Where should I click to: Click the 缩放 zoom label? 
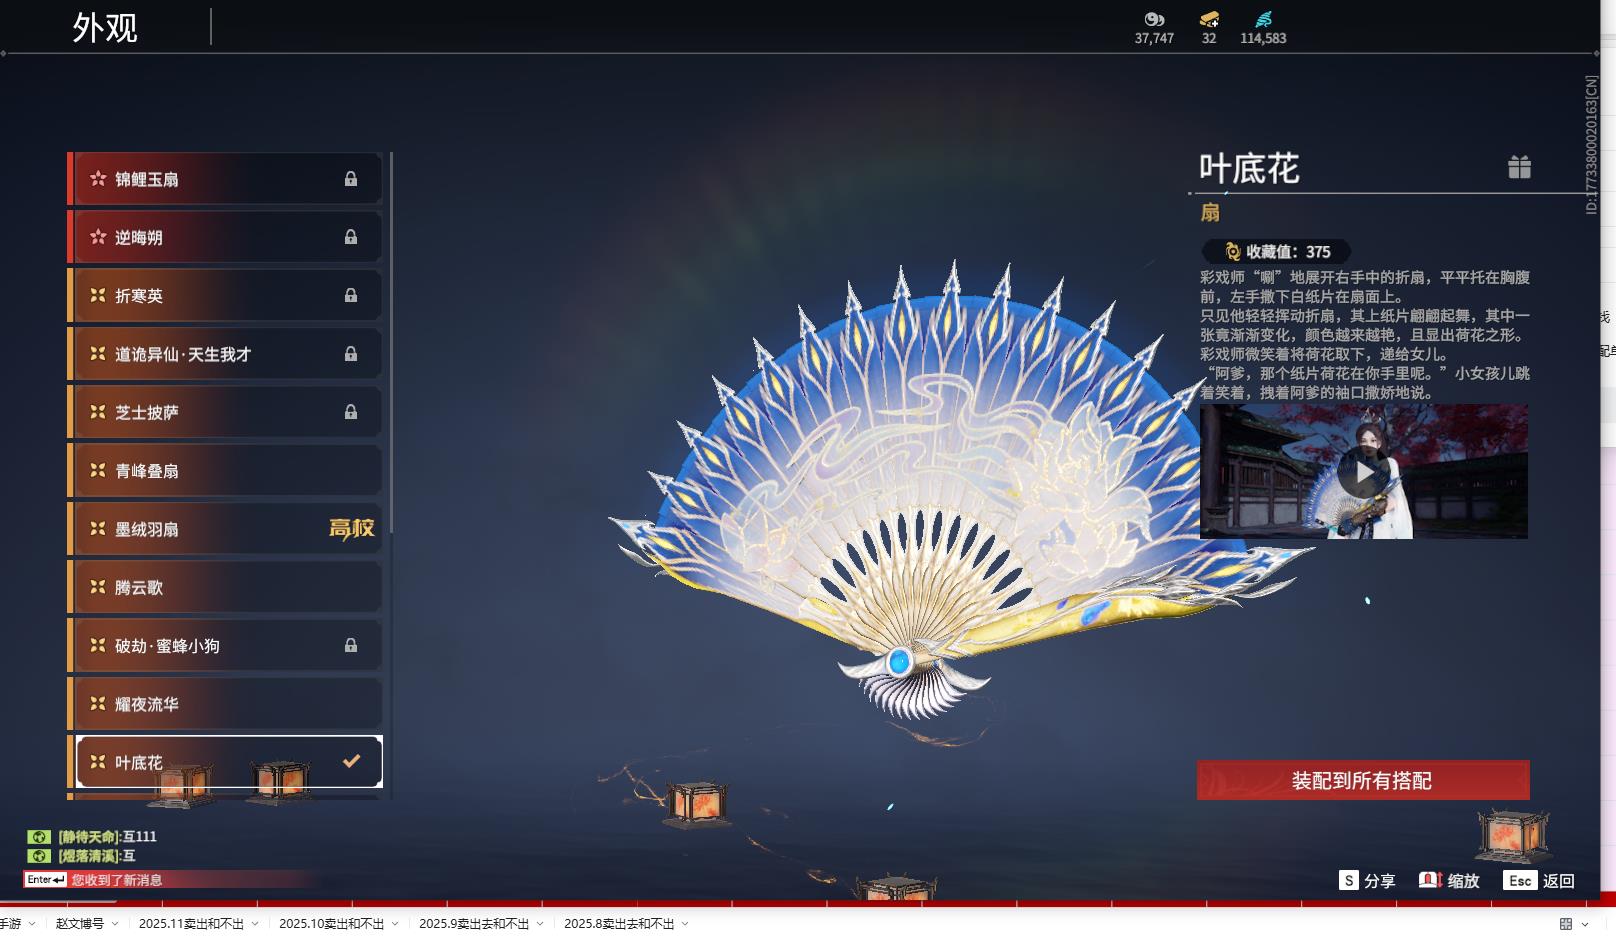coord(1463,881)
